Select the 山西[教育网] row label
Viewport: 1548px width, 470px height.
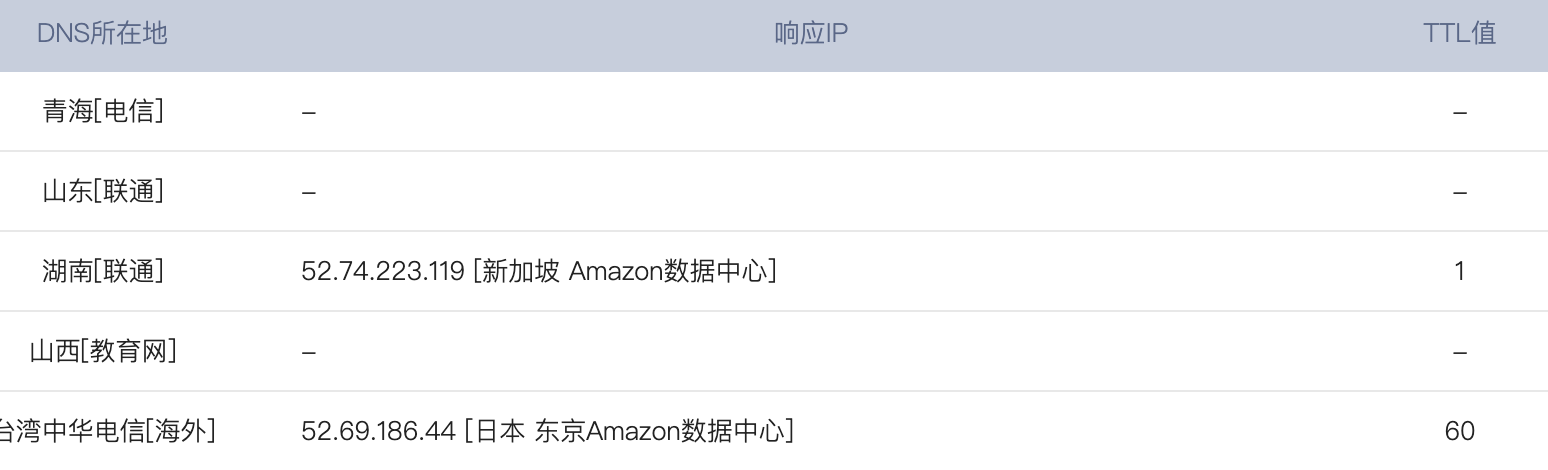(x=103, y=351)
